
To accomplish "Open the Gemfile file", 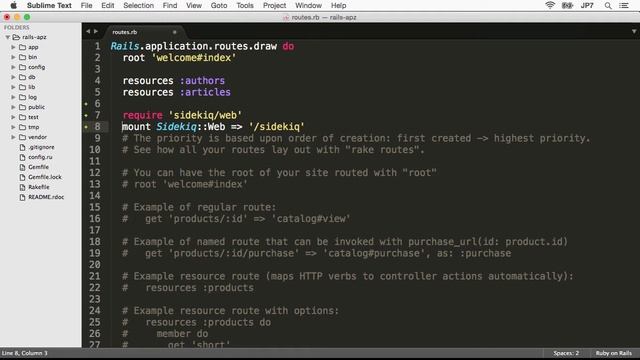I will click(x=38, y=167).
